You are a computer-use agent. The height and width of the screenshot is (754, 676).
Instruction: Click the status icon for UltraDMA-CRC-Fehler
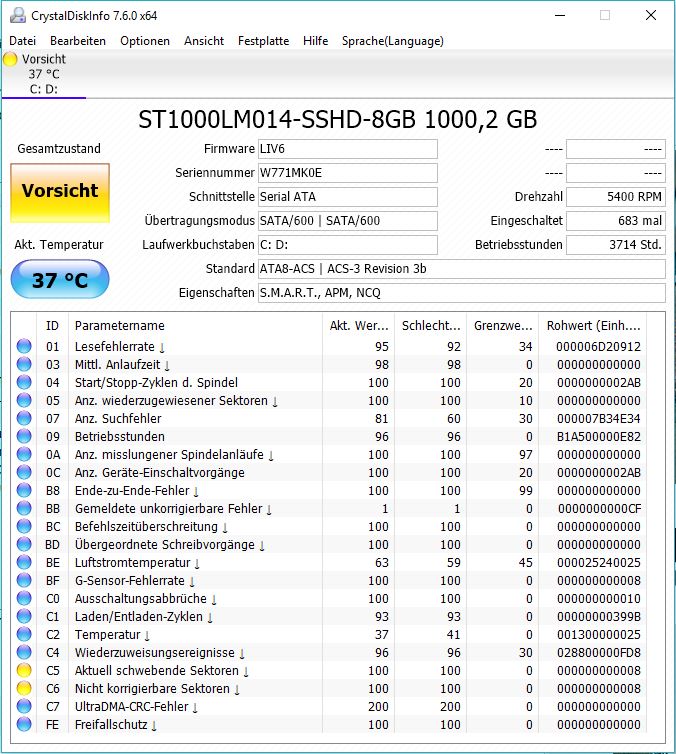(24, 707)
